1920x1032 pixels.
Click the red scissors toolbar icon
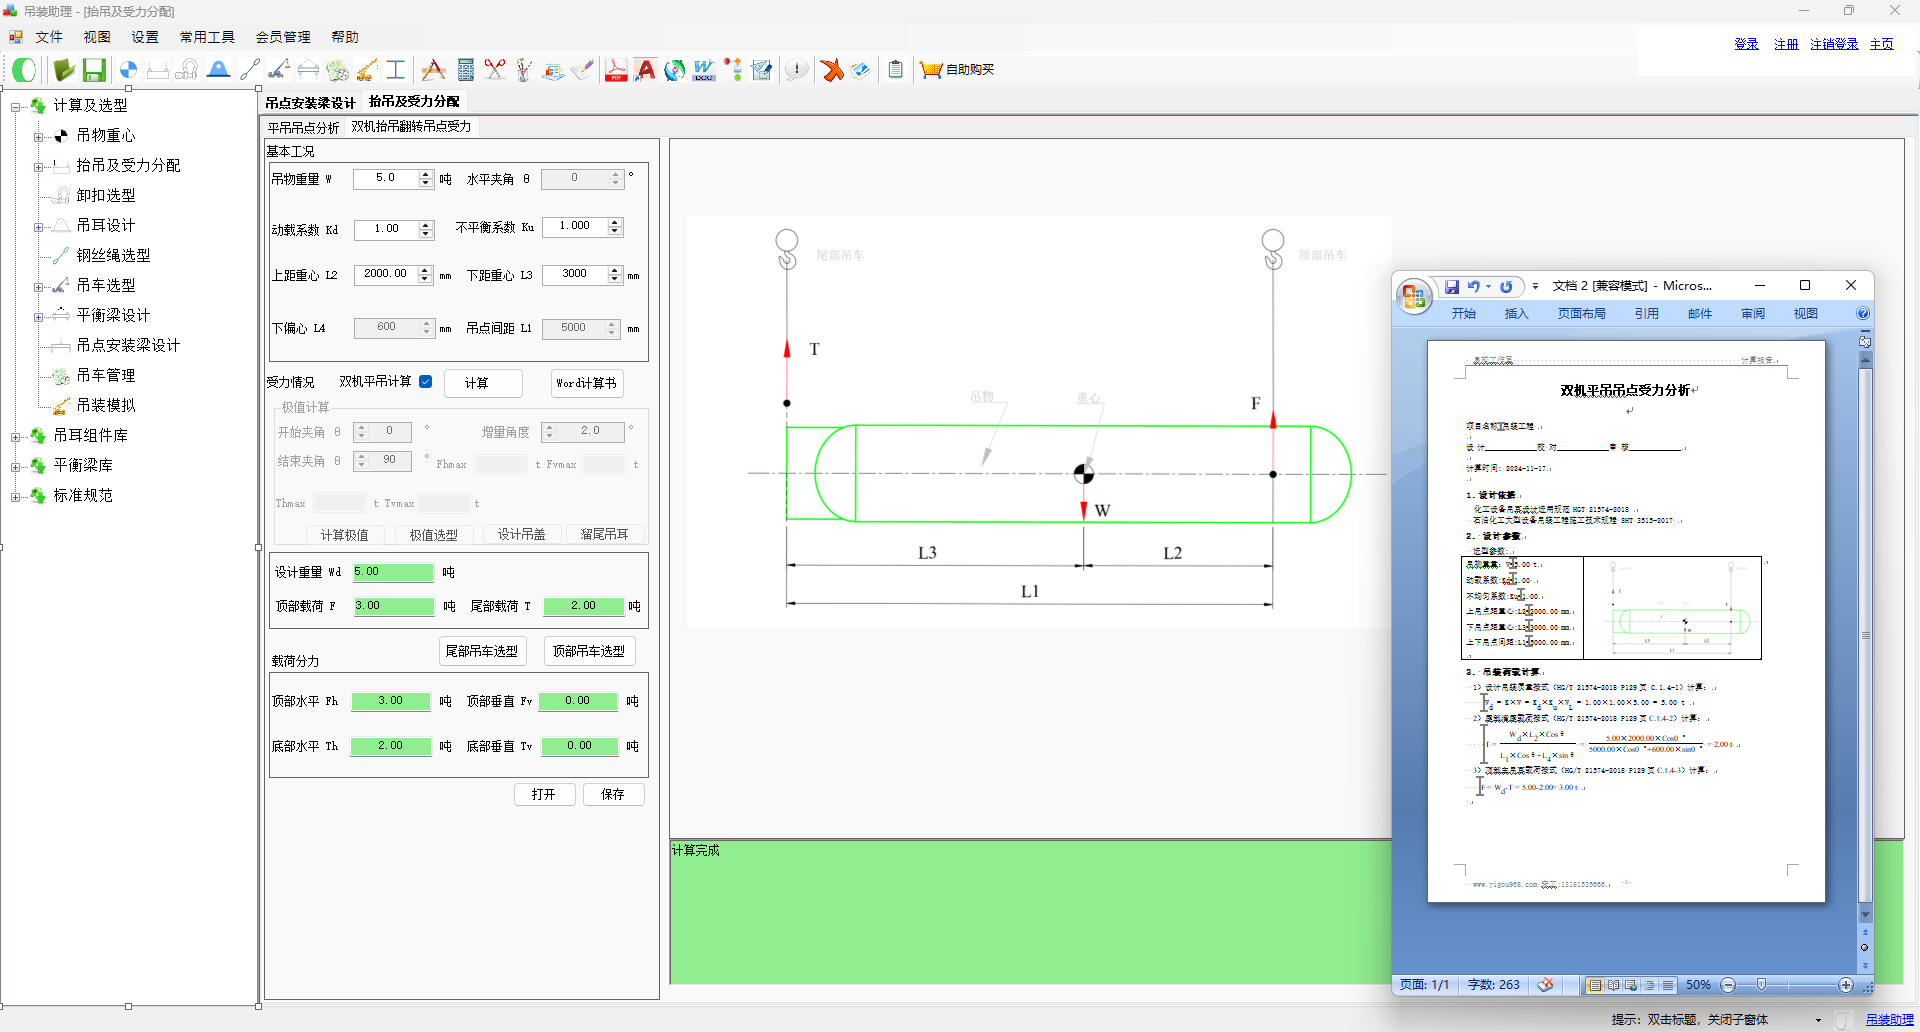tap(494, 69)
